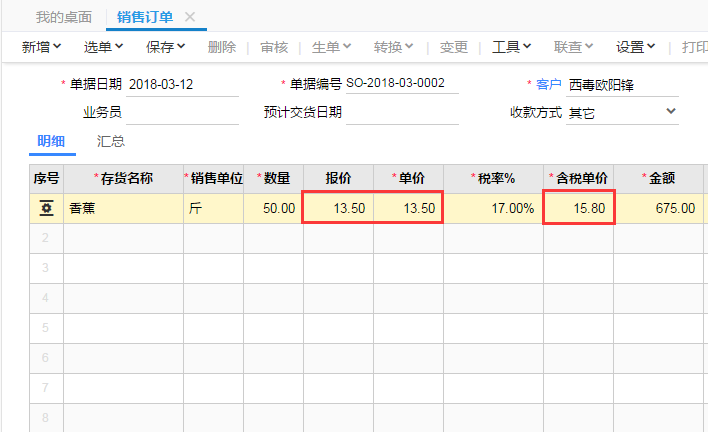
Task: Open the 工具 menu
Action: [x=512, y=46]
